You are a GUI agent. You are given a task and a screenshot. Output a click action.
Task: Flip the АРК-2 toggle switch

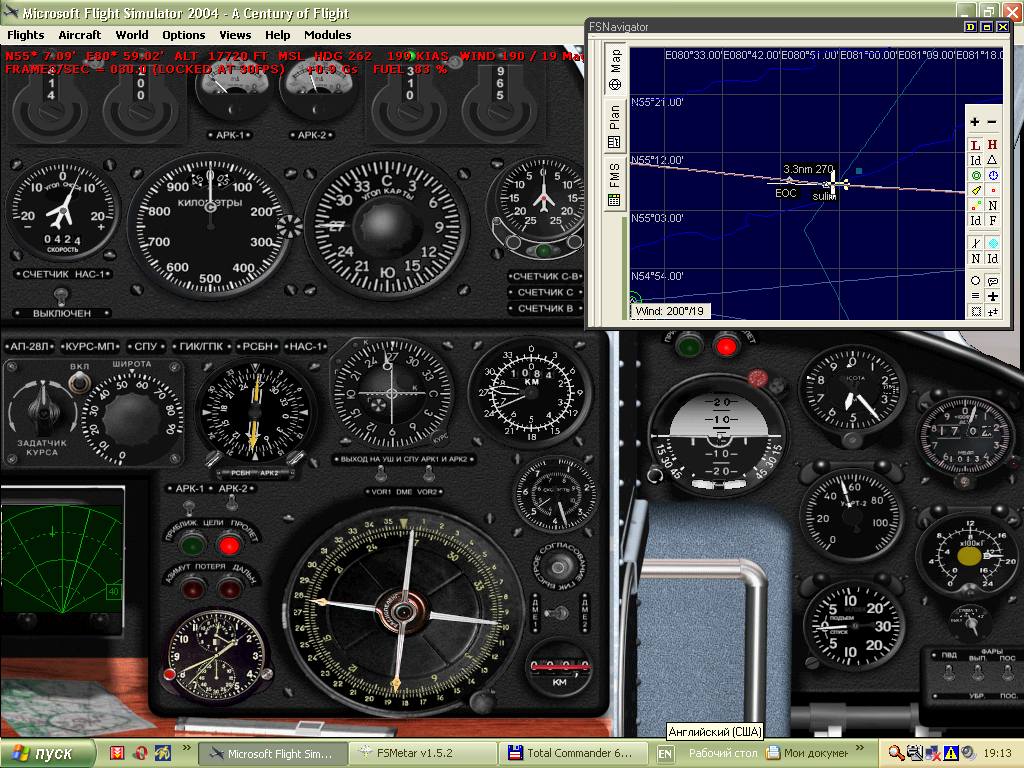[231, 503]
